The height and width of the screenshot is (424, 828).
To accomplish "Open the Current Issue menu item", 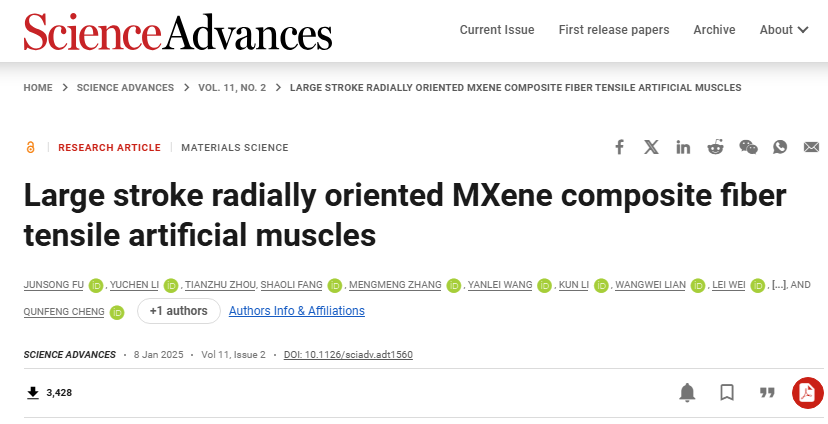I will (x=497, y=30).
